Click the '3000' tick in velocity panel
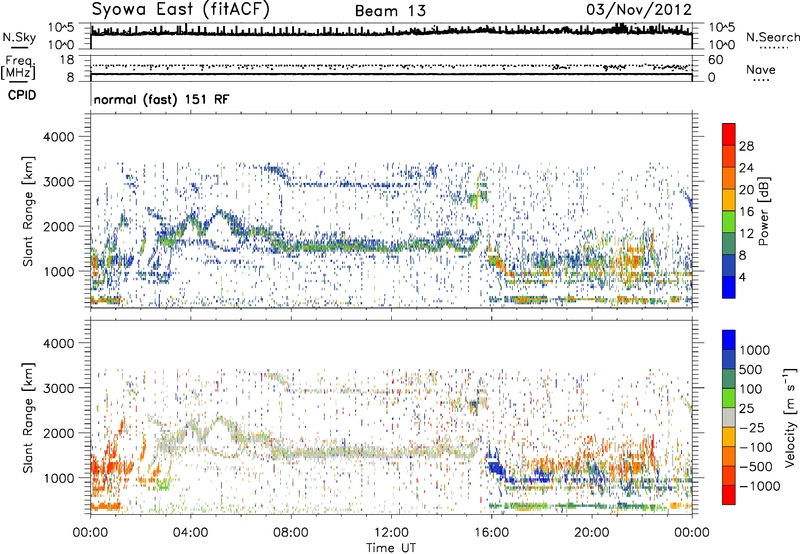This screenshot has height=554, width=800. pos(58,388)
